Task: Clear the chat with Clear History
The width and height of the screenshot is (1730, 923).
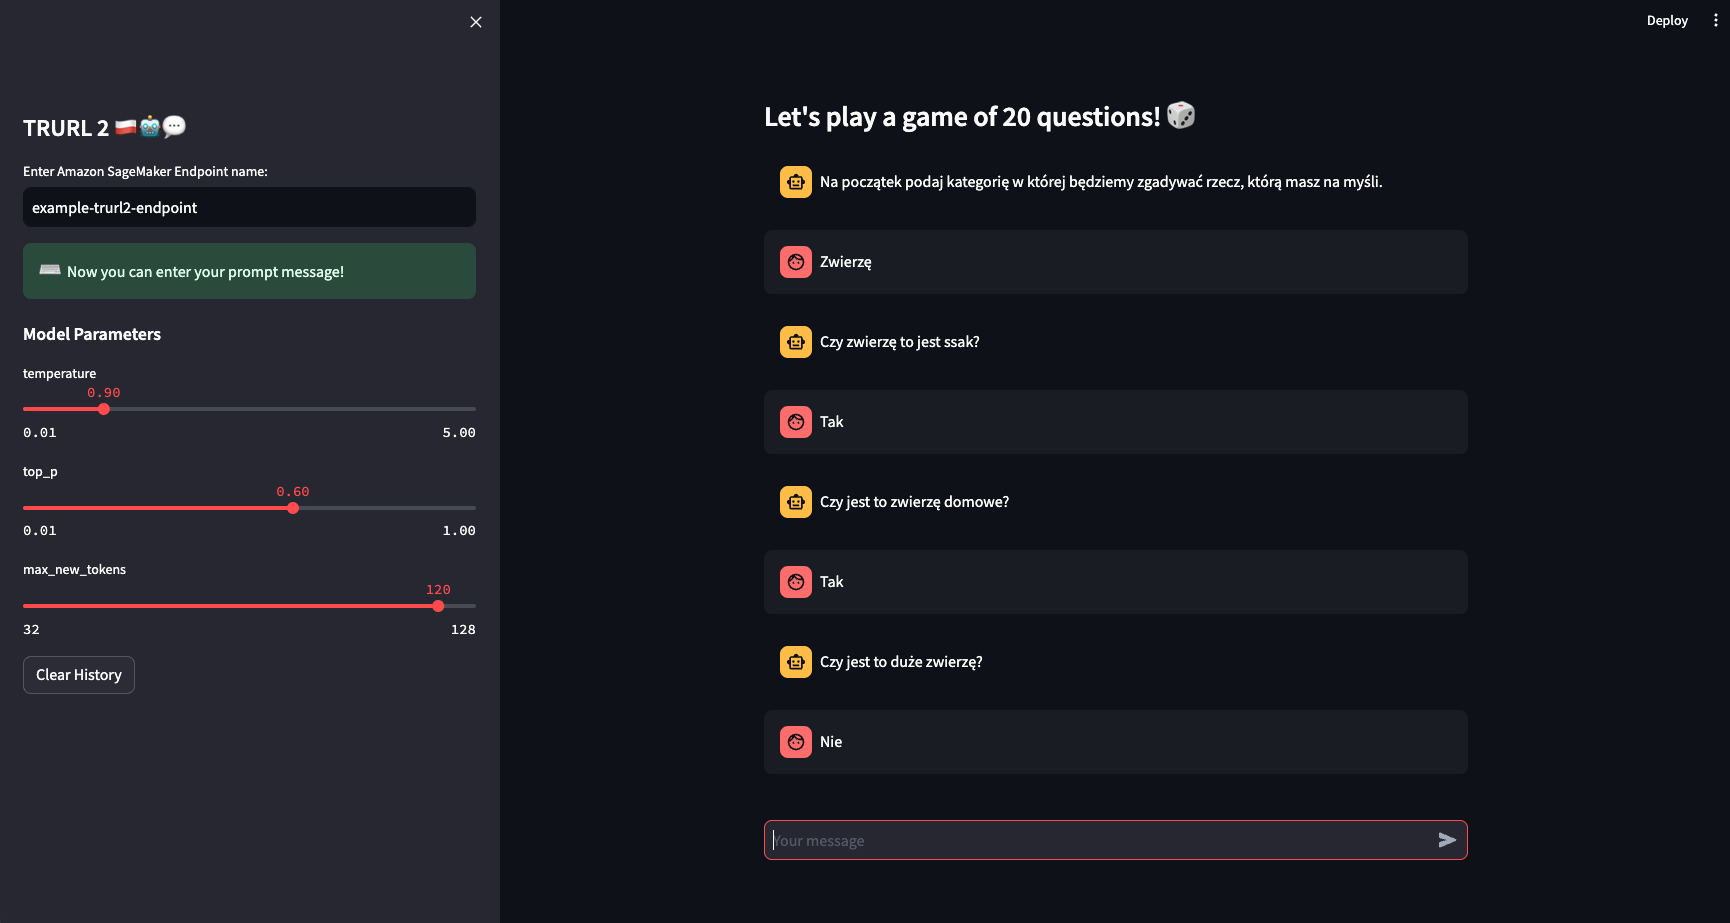Action: tap(79, 675)
